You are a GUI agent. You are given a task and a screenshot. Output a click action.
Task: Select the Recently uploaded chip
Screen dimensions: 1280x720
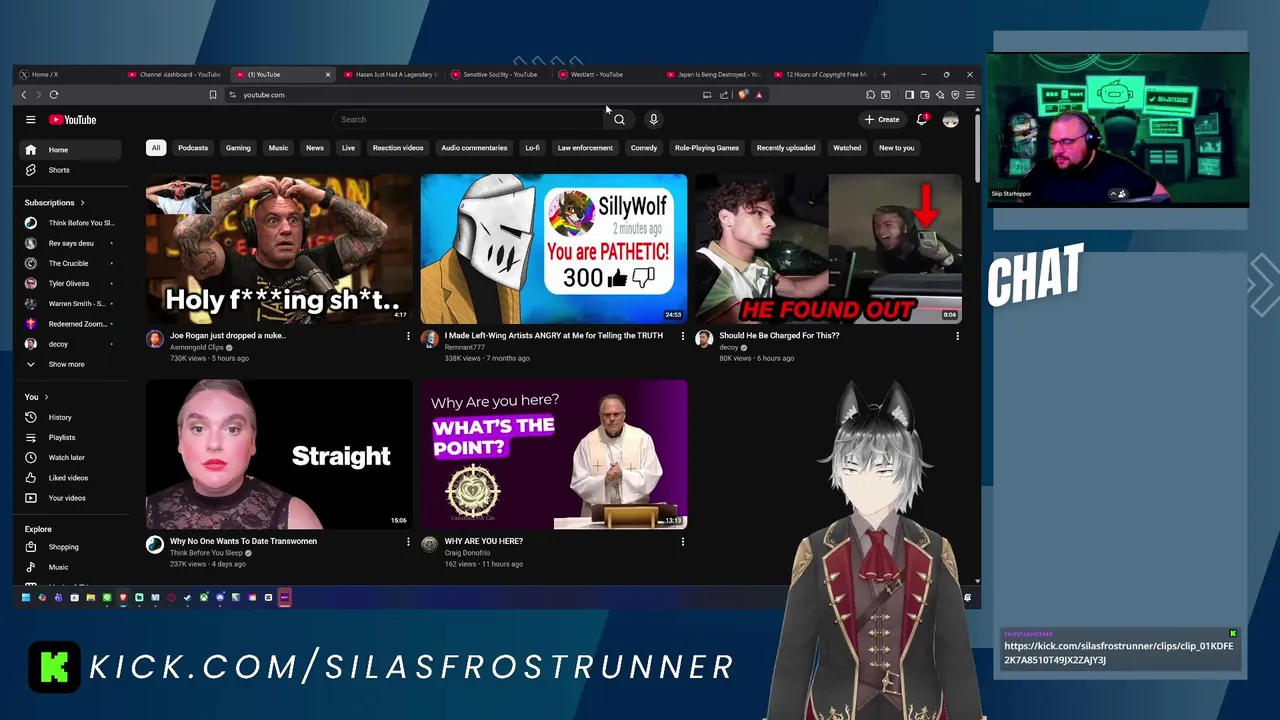click(786, 148)
